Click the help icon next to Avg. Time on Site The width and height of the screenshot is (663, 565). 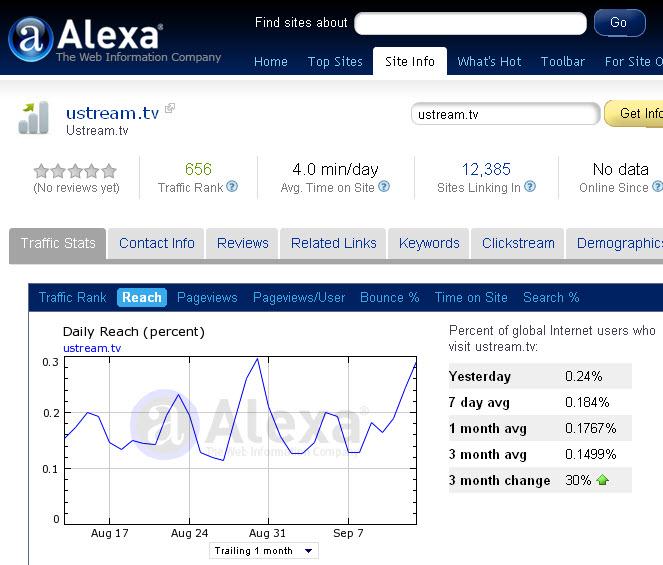[x=384, y=187]
